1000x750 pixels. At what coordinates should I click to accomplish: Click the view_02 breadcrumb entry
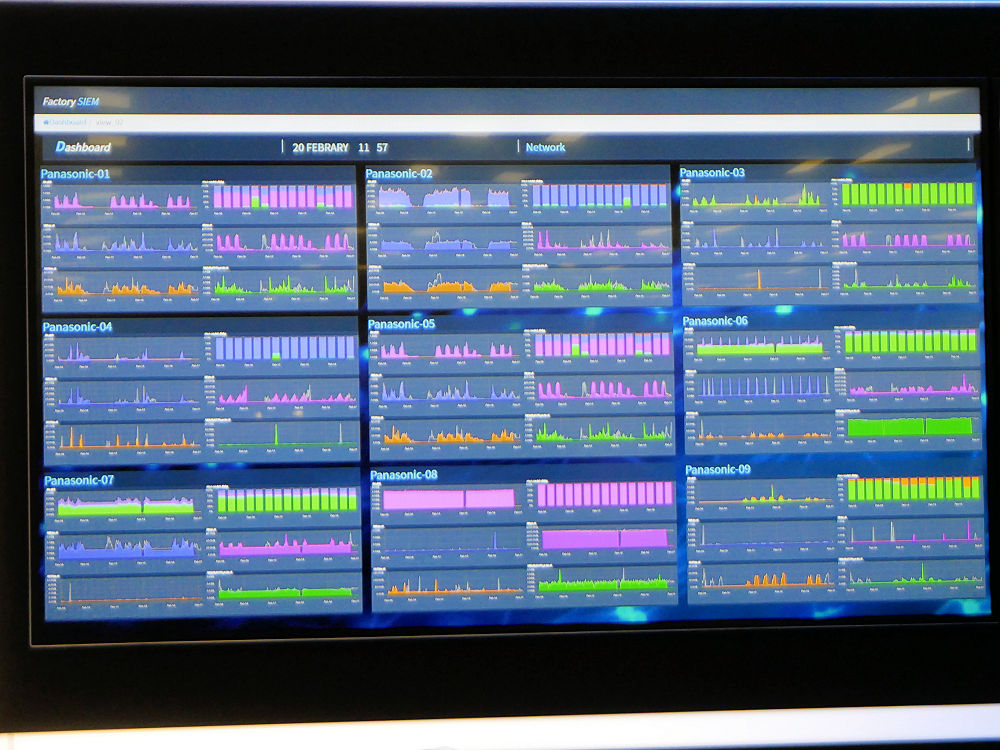[110, 122]
